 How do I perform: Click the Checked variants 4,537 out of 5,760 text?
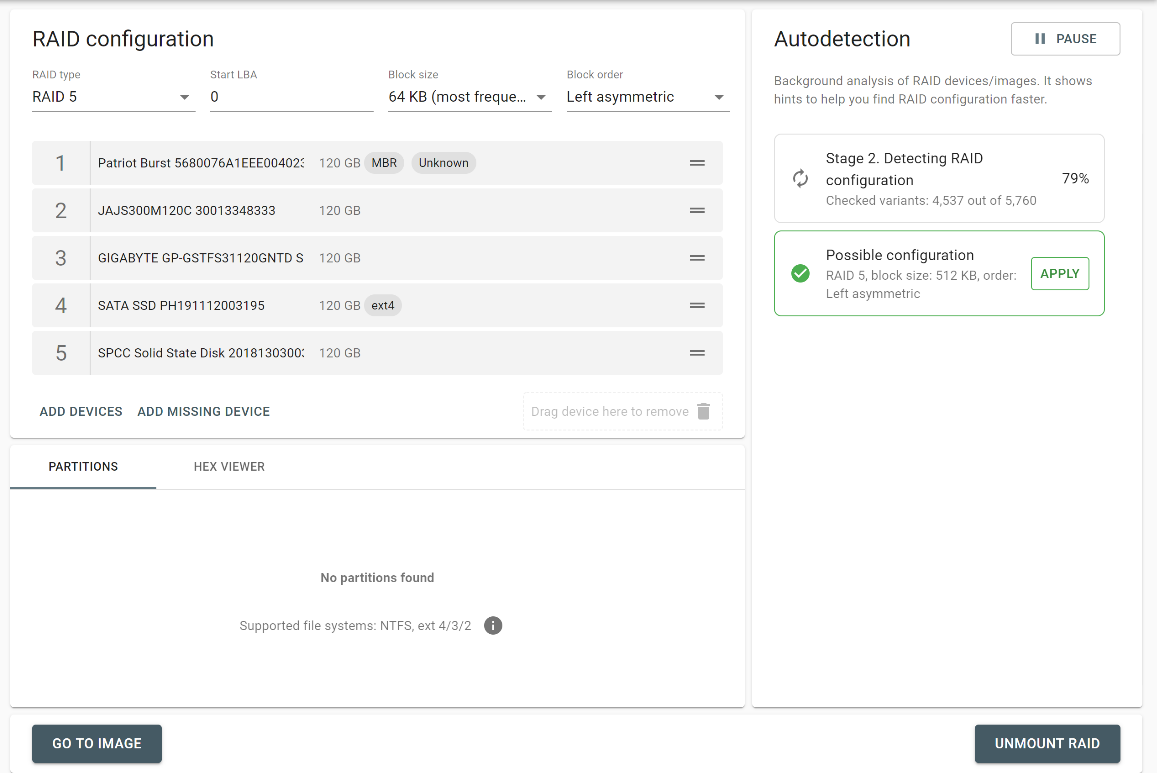tap(931, 201)
